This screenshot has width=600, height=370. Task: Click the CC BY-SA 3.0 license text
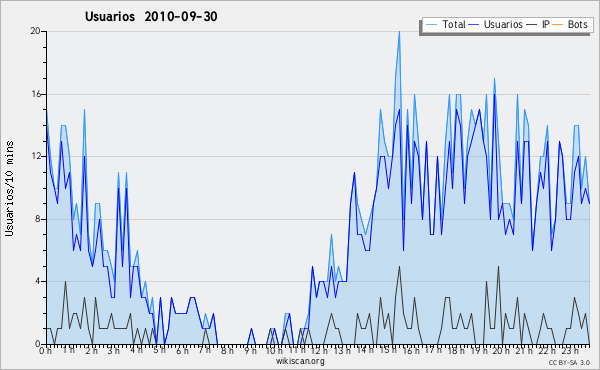tap(569, 363)
